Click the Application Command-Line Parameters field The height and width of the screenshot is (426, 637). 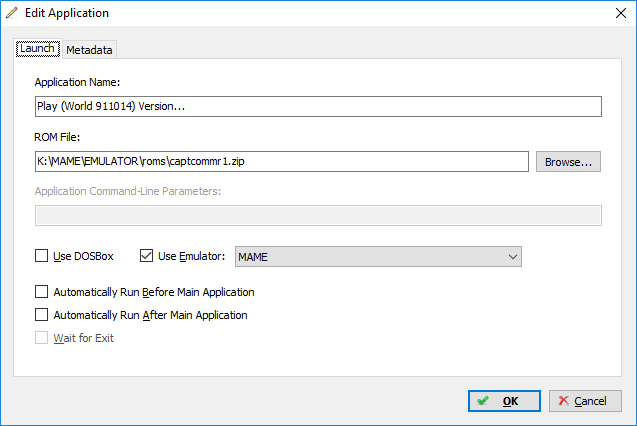tap(318, 215)
